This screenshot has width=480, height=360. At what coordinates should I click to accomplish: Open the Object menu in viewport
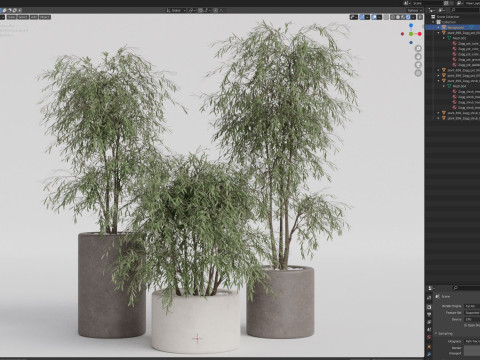click(45, 17)
